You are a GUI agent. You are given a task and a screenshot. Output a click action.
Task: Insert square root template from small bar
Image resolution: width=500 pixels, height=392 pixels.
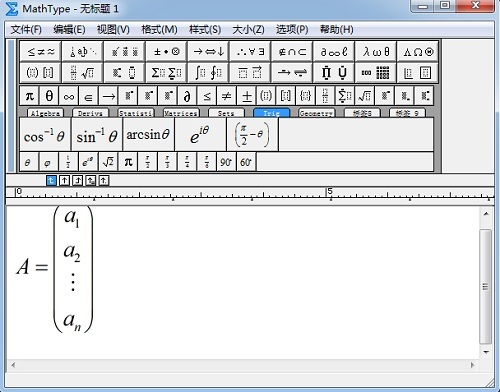tap(365, 96)
